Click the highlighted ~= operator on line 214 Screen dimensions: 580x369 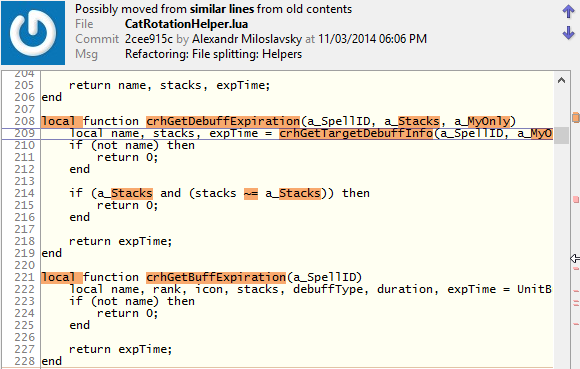click(x=251, y=193)
